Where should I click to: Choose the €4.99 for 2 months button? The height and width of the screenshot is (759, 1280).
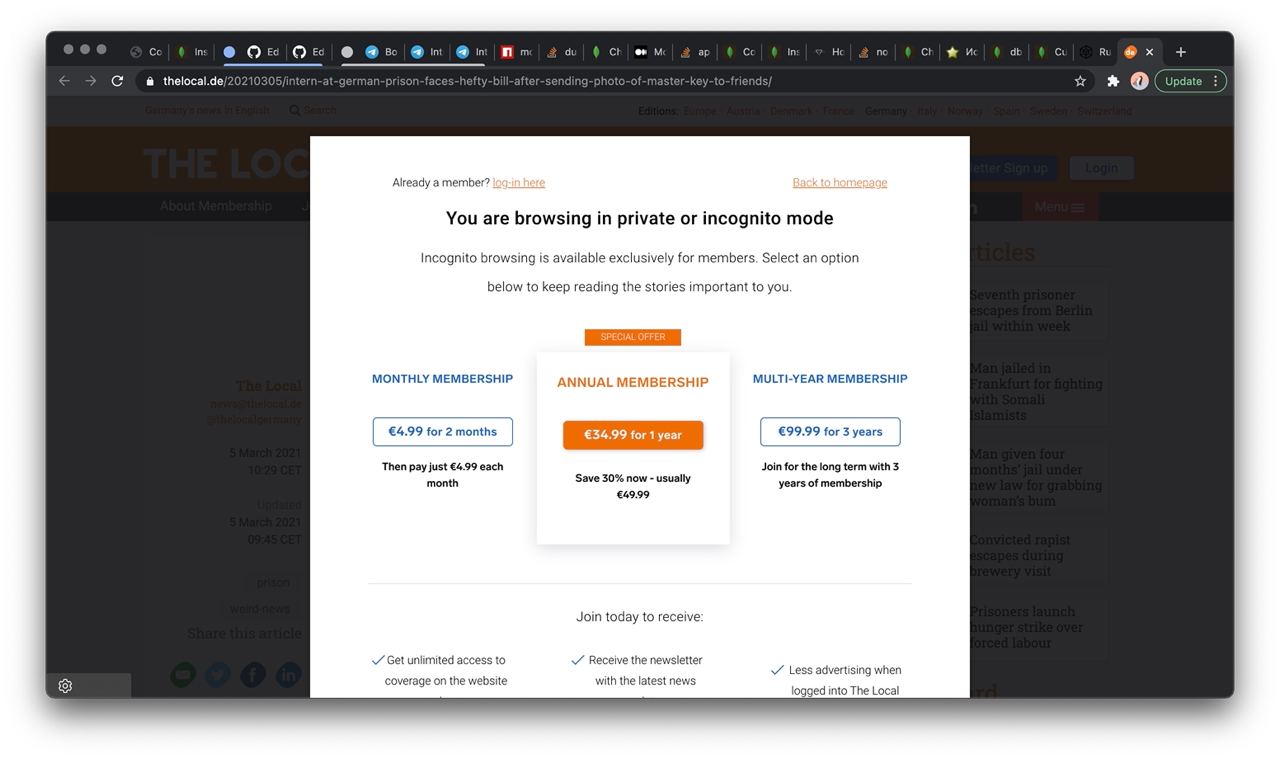pos(442,432)
